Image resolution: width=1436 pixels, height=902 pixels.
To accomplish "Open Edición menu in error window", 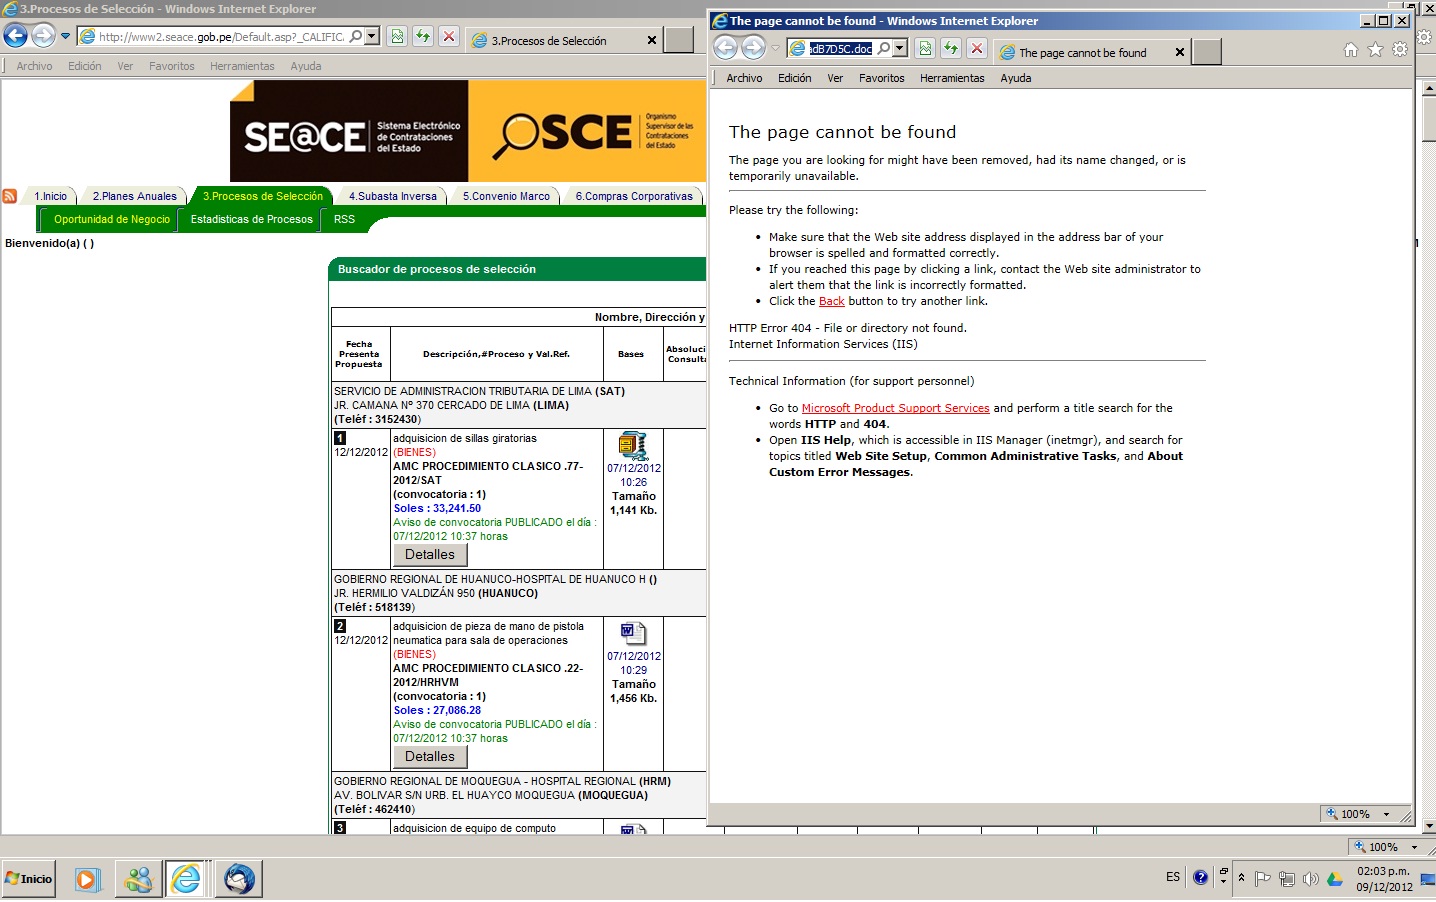I will pyautogui.click(x=794, y=78).
